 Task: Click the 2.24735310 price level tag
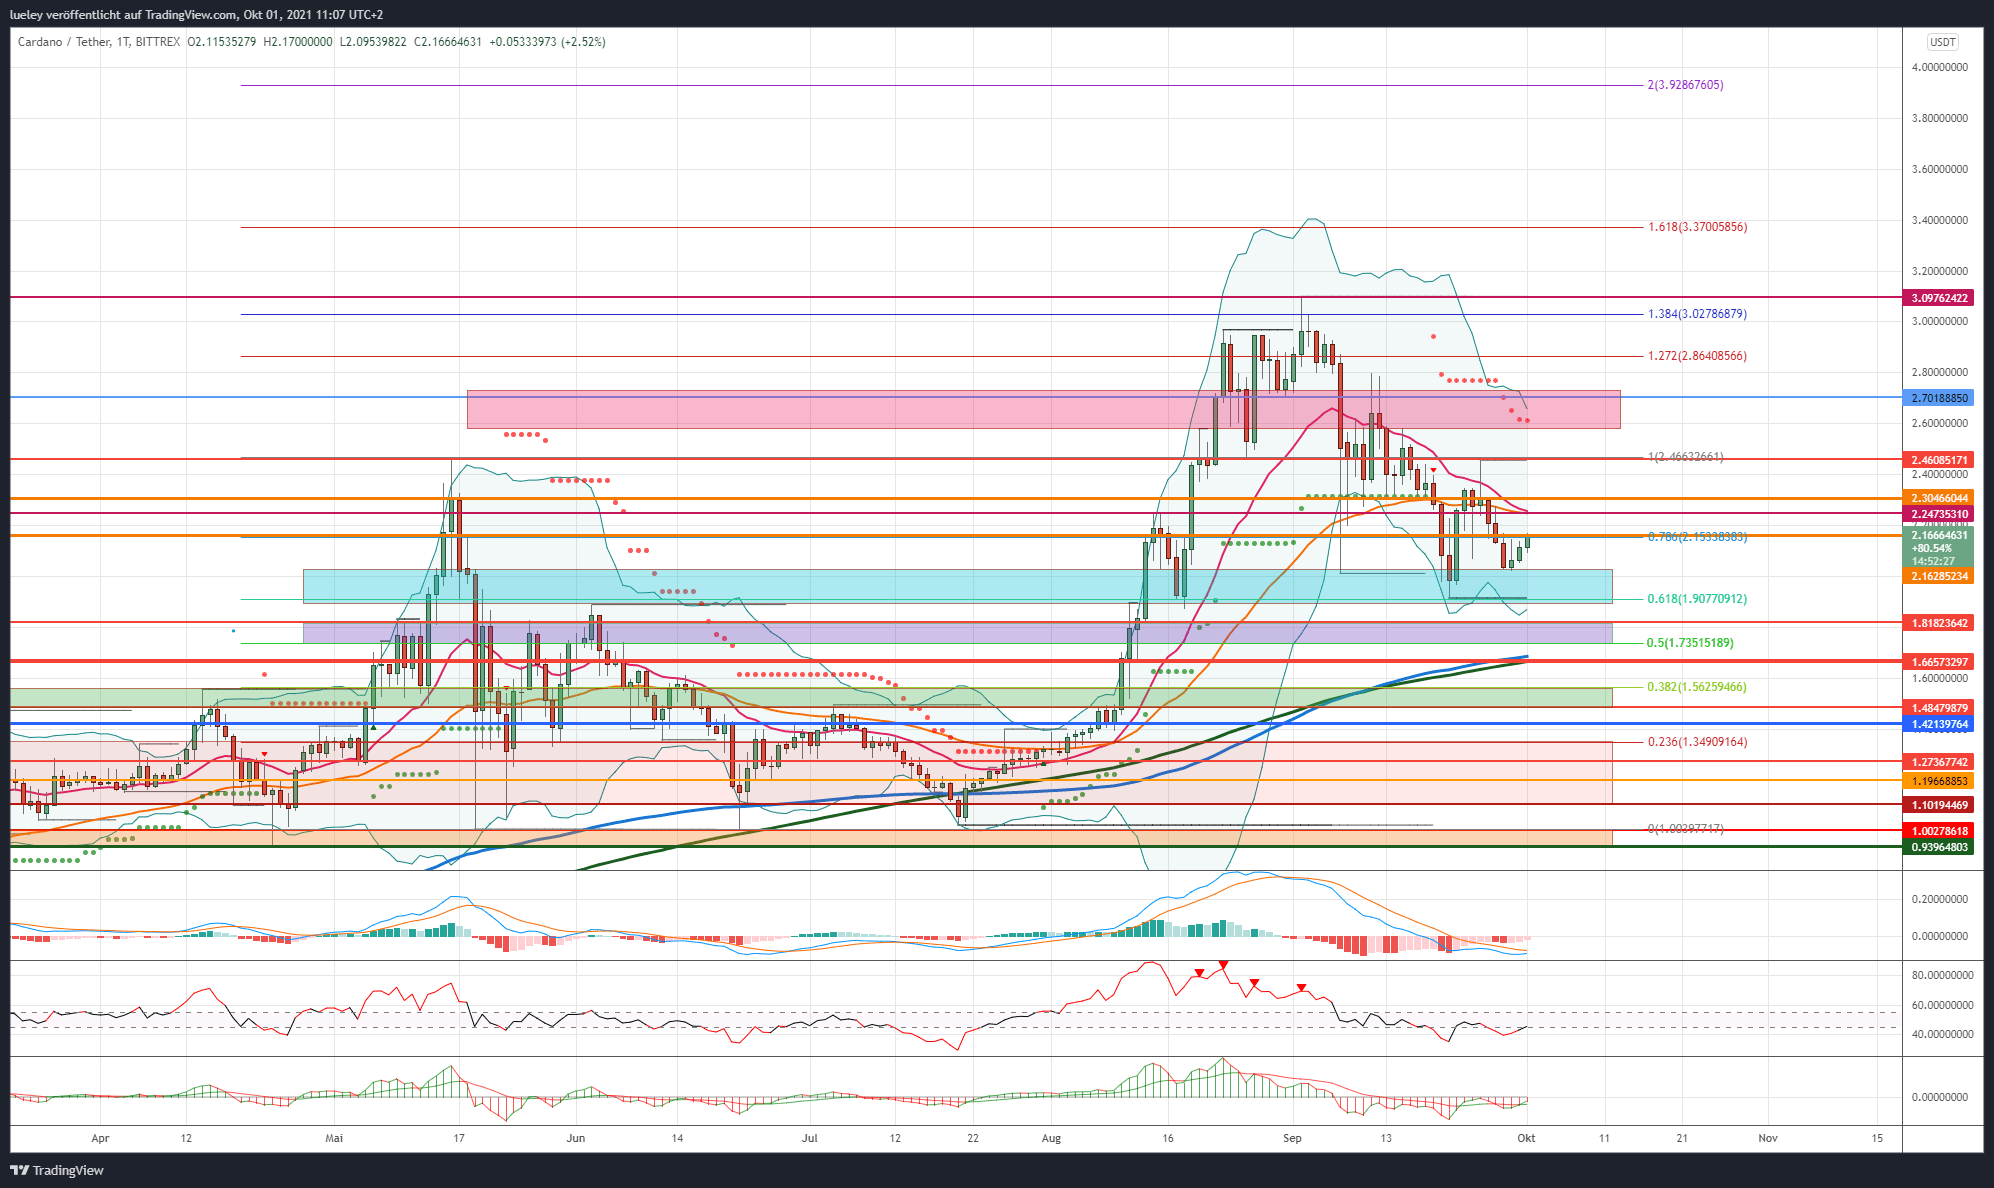1939,514
